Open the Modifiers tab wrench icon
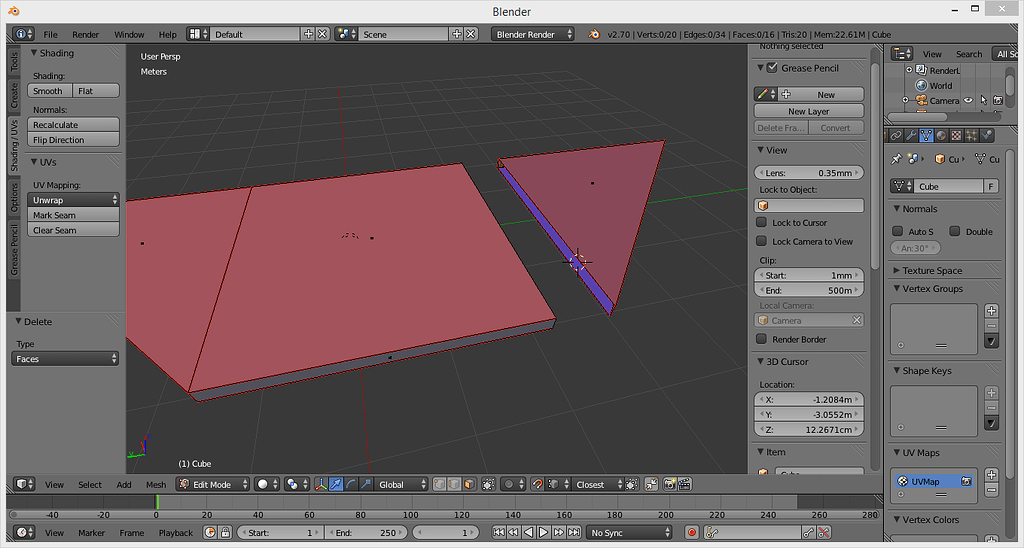The image size is (1024, 548). tap(911, 135)
